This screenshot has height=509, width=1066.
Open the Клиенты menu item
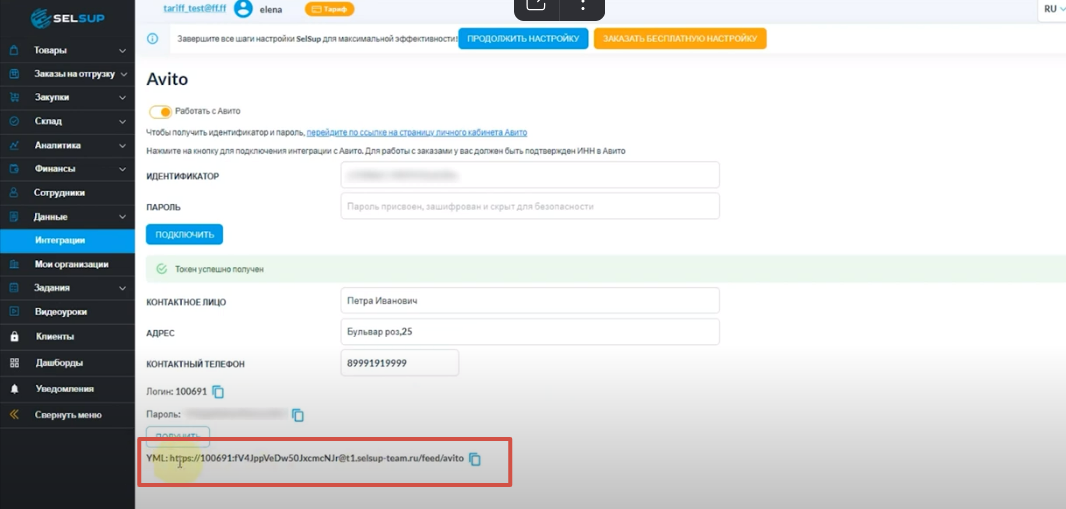(x=67, y=336)
